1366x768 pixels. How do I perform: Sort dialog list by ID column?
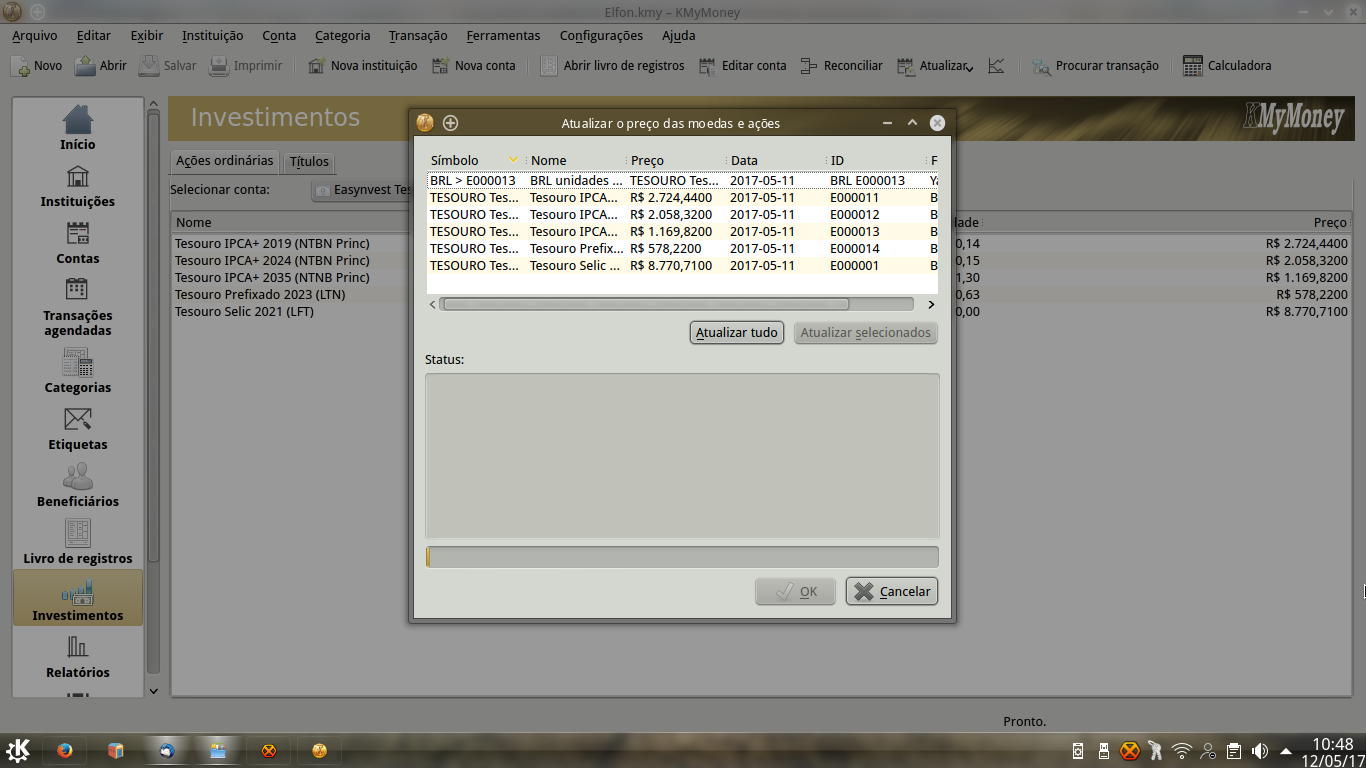(x=876, y=160)
